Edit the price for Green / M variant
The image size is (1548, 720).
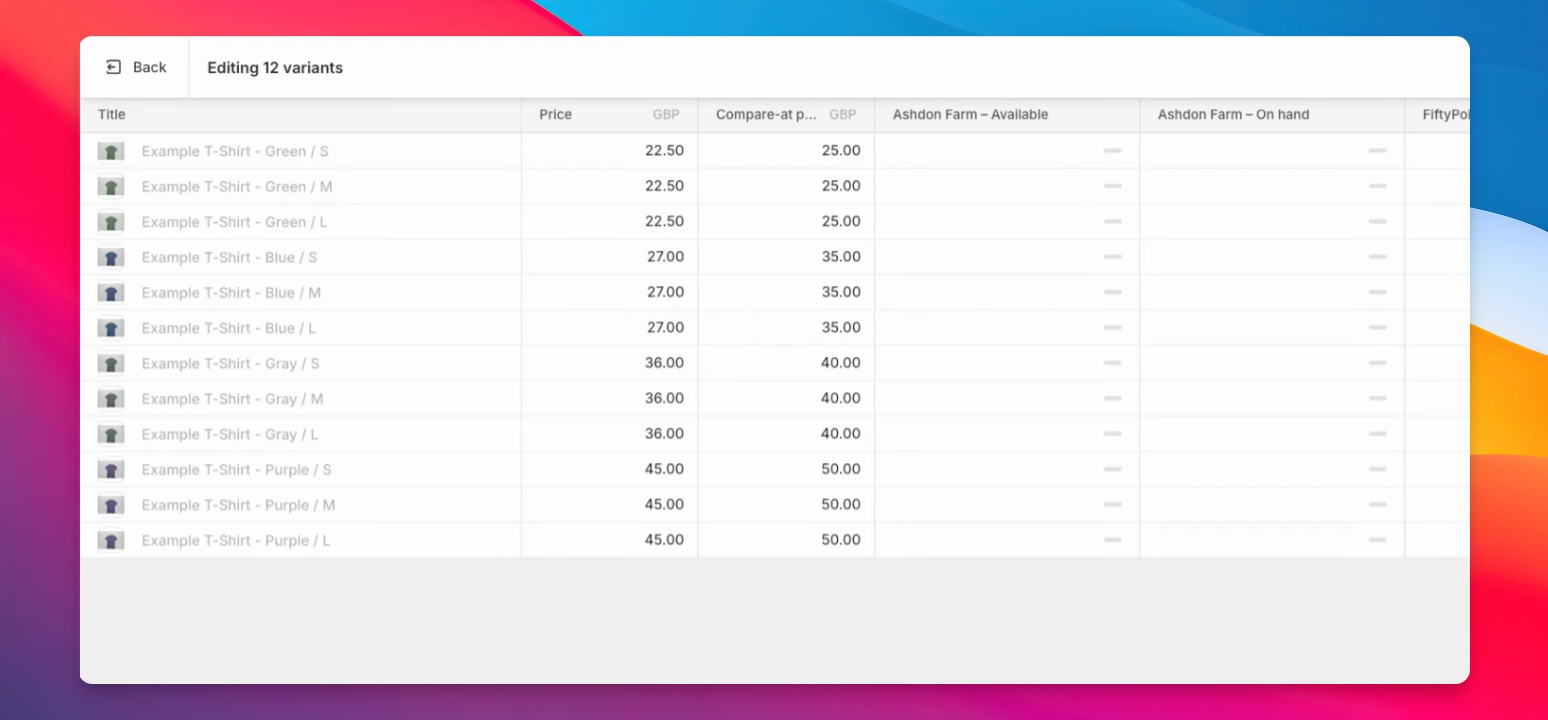(609, 186)
